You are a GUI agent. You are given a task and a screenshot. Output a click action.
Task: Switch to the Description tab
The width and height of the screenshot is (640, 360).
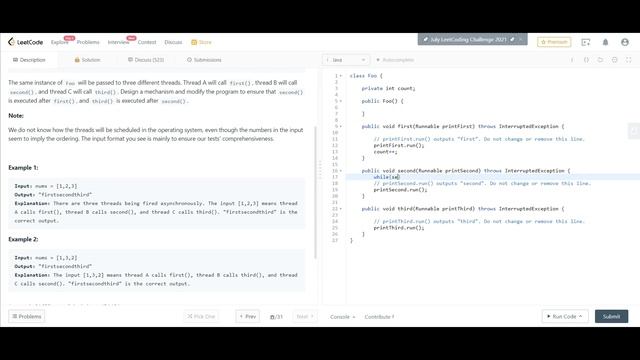[29, 60]
